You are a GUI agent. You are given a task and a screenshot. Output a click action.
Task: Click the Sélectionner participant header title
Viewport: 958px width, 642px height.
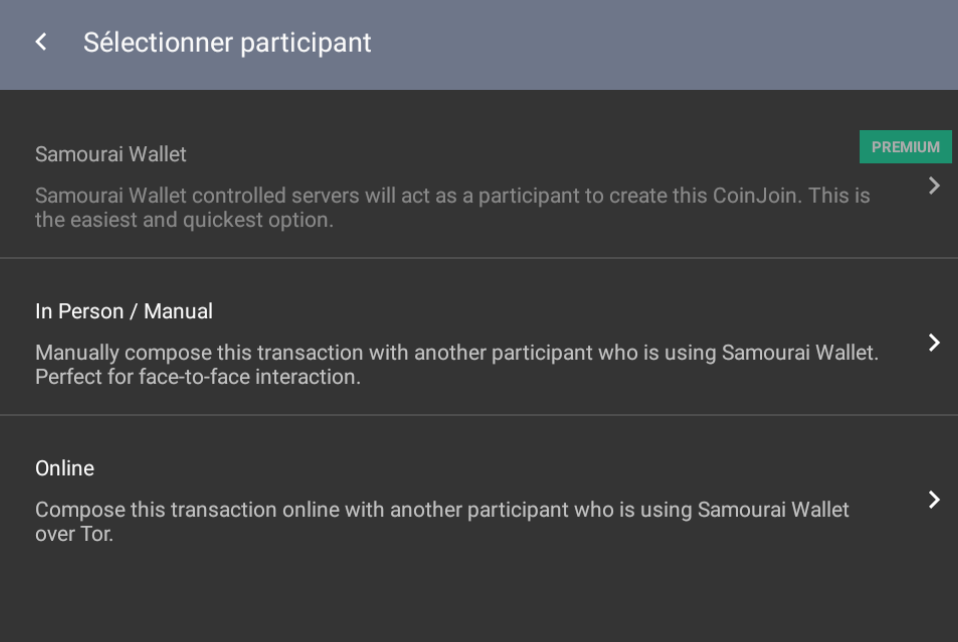[x=227, y=43]
